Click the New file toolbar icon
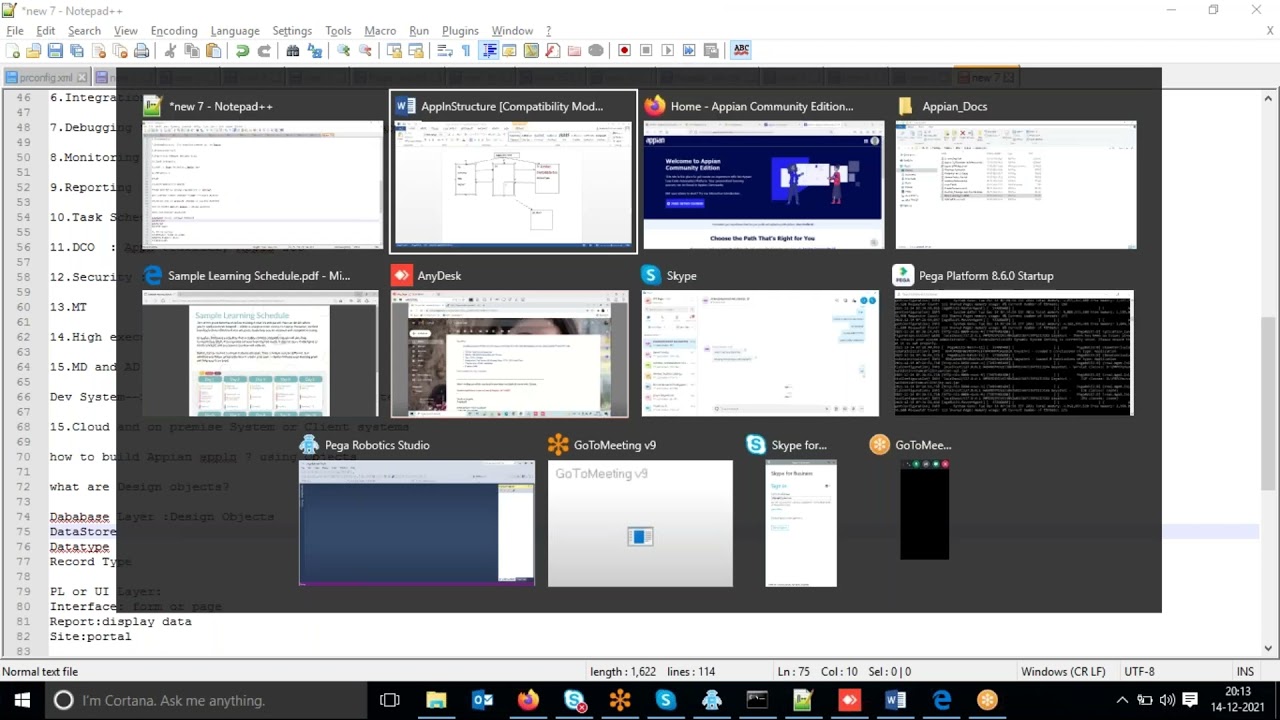Viewport: 1280px width, 720px height. tap(13, 51)
